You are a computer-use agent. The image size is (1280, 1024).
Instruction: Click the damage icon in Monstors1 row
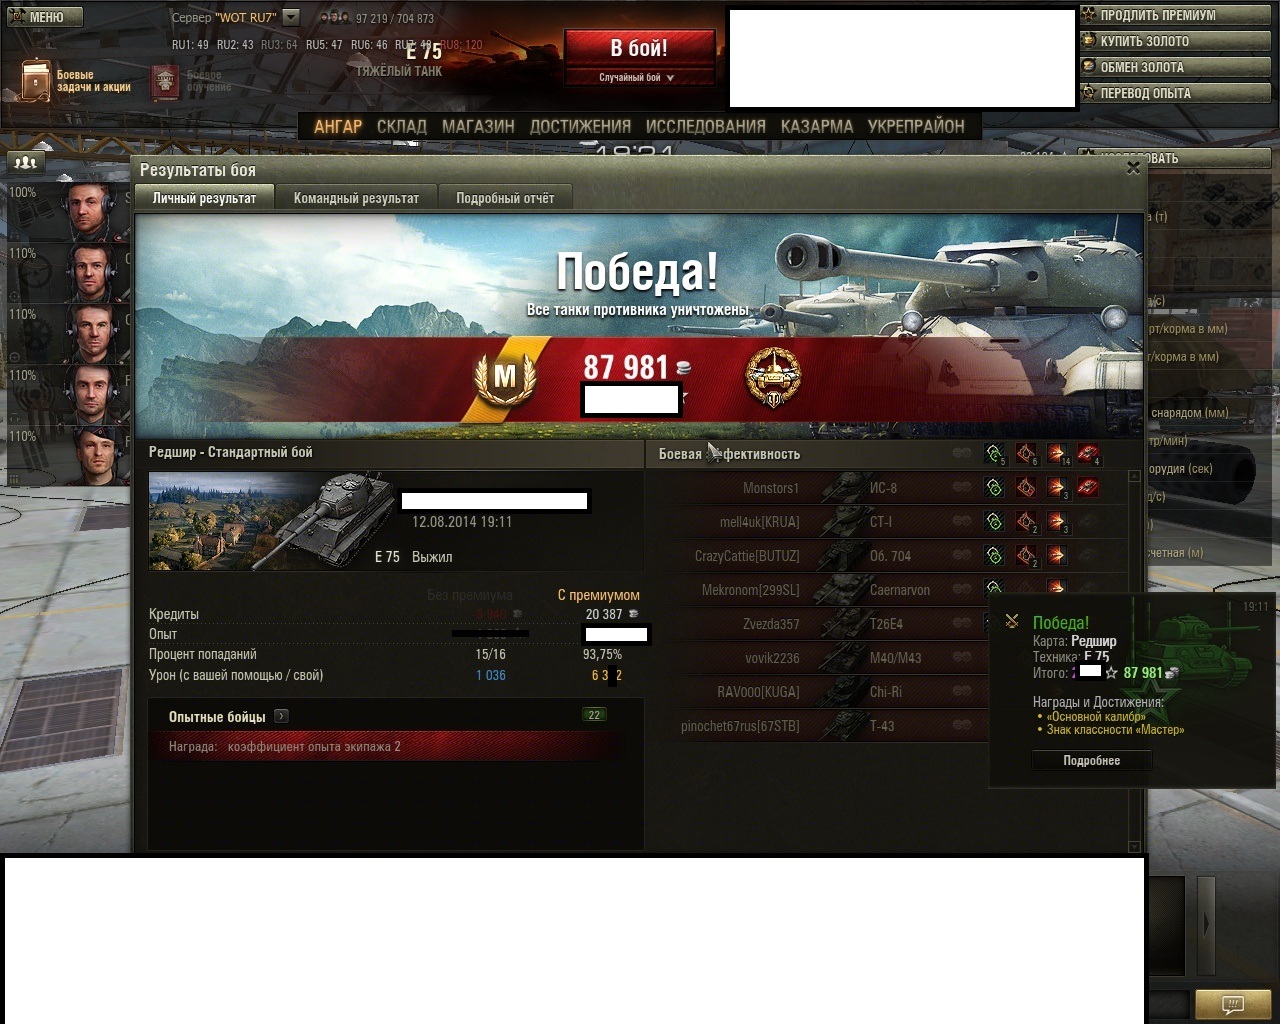click(1057, 488)
